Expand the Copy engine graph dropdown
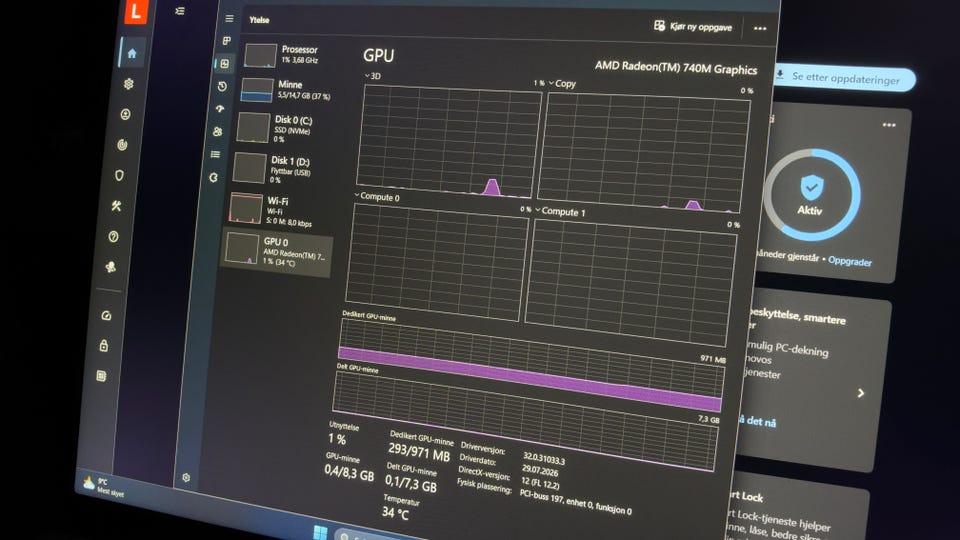Screen dimensions: 960x540 pos(551,83)
